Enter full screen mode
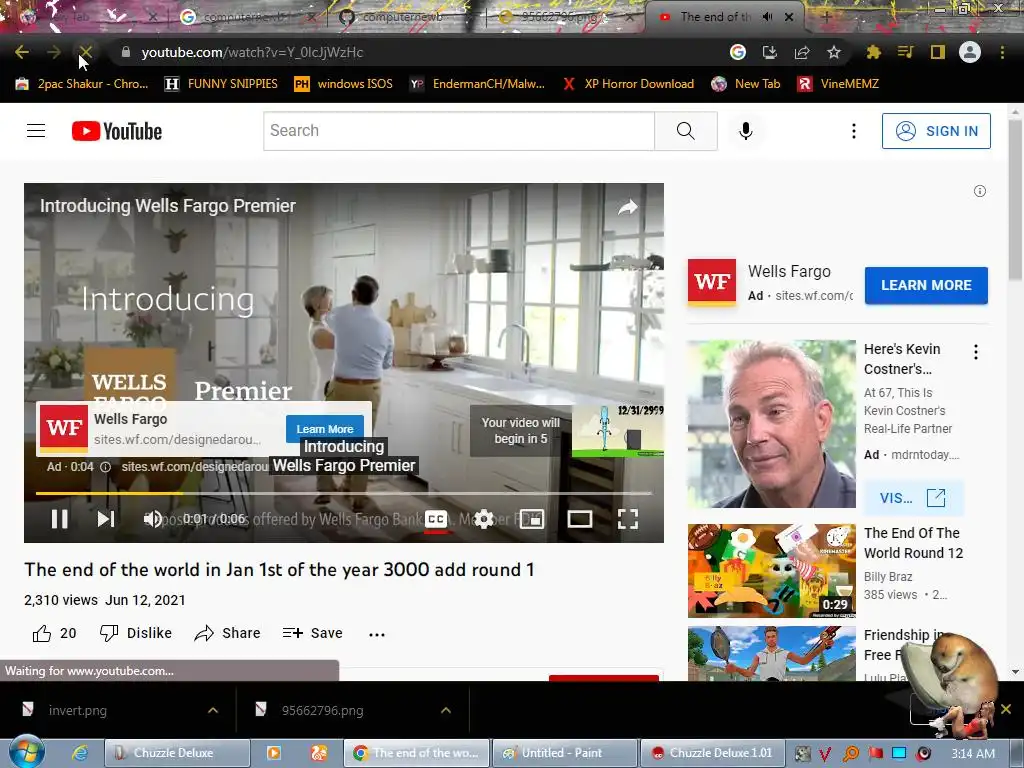This screenshot has width=1024, height=768. tap(628, 519)
